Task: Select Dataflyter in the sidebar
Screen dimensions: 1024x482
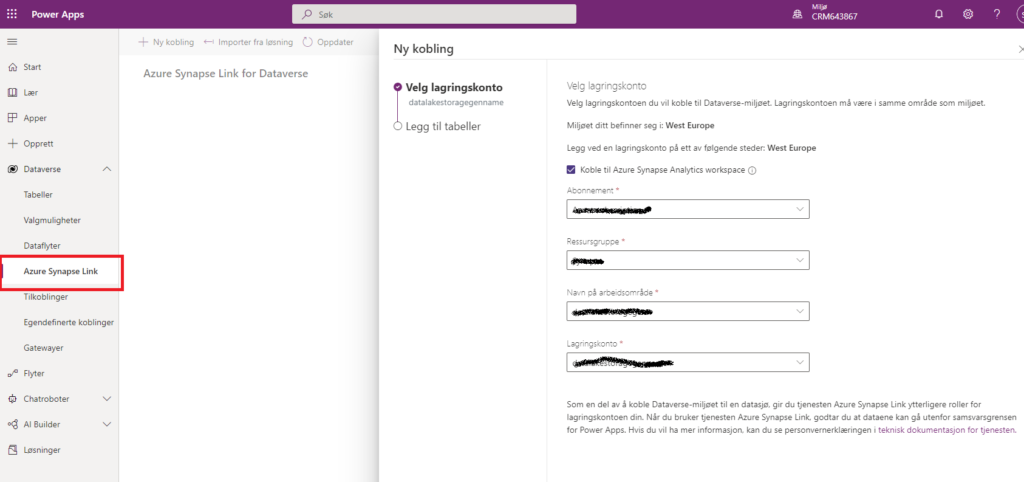Action: pyautogui.click(x=42, y=246)
